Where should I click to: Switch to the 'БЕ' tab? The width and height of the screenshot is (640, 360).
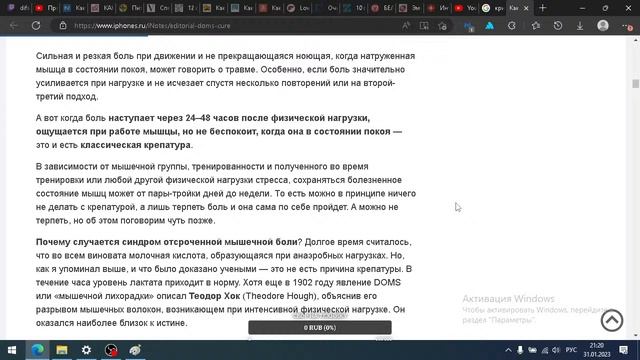pyautogui.click(x=382, y=8)
